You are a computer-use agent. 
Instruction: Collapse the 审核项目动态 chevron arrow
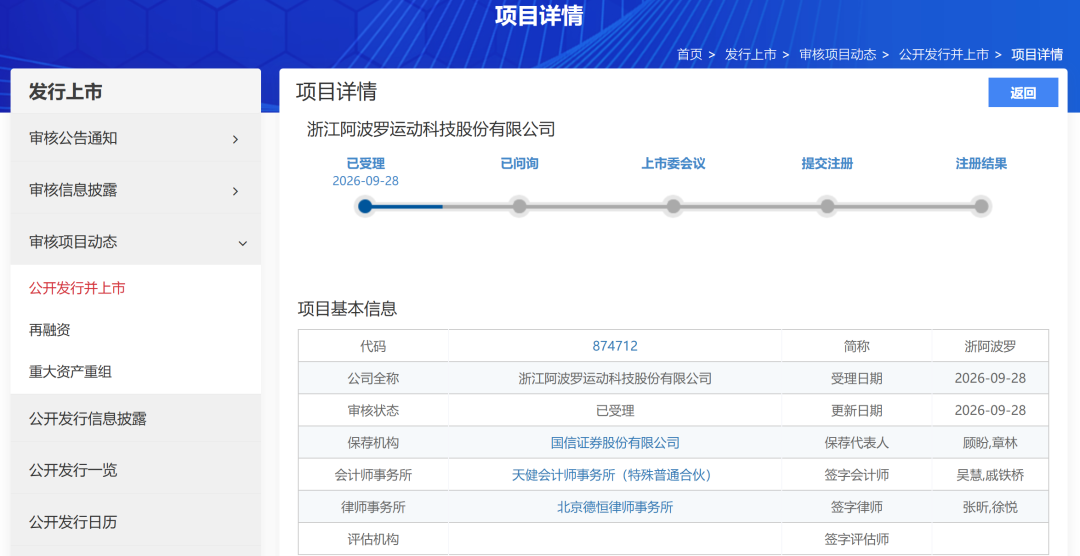point(242,243)
